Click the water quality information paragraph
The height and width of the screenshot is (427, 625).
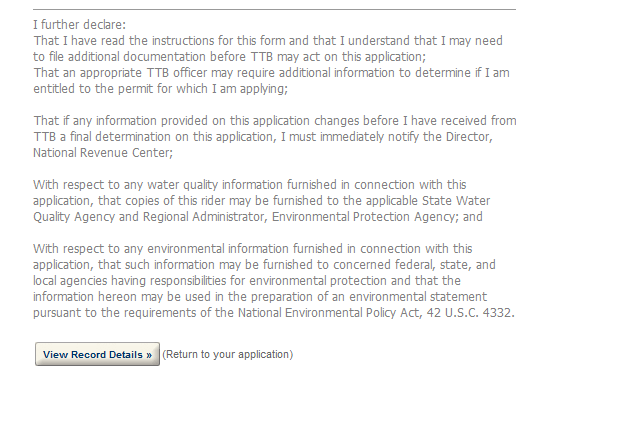pyautogui.click(x=257, y=200)
